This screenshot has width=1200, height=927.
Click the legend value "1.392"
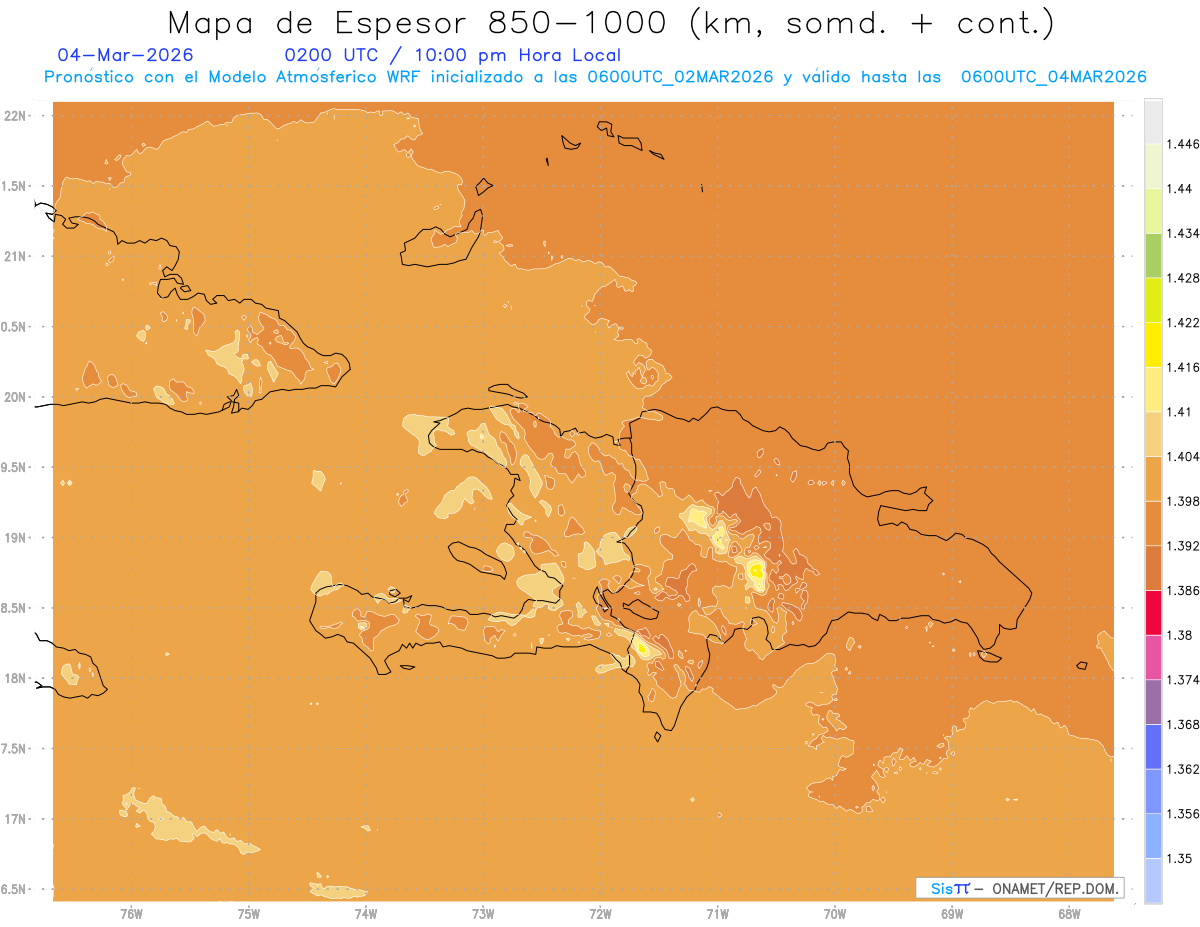pyautogui.click(x=1183, y=546)
